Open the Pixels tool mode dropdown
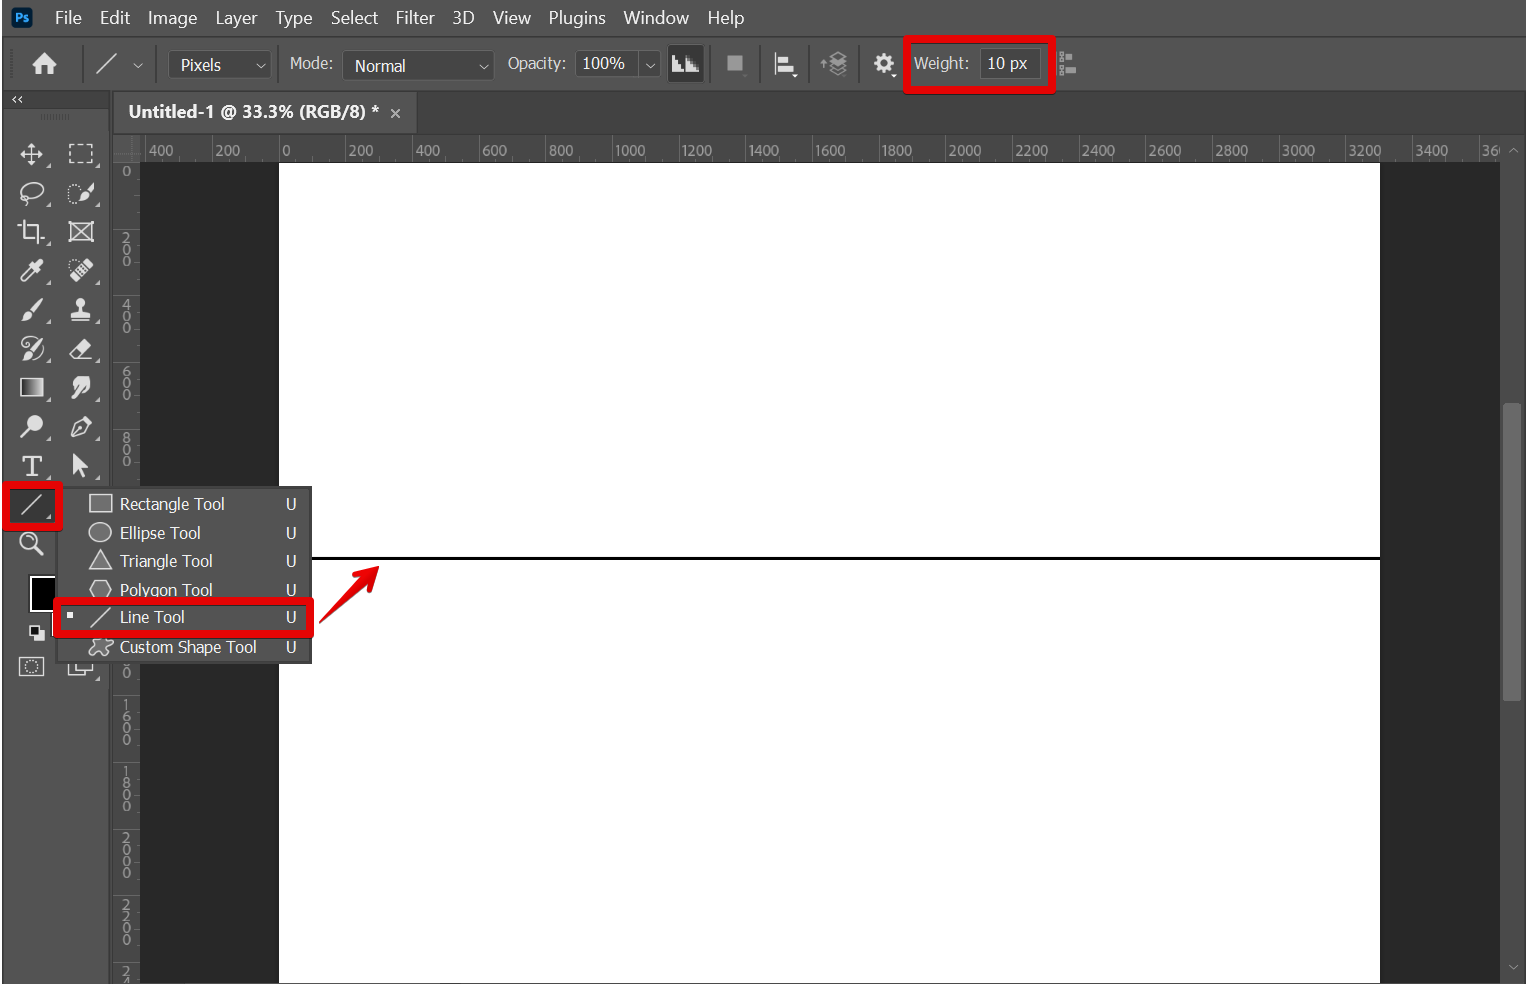Screen dimensions: 1526x984 coord(219,65)
